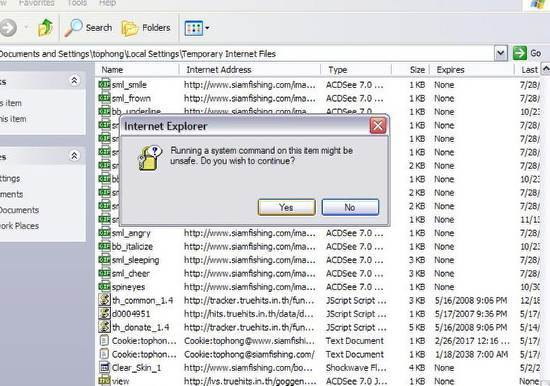Select the th_common_1.4 file name
The image size is (550, 386).
click(x=142, y=300)
